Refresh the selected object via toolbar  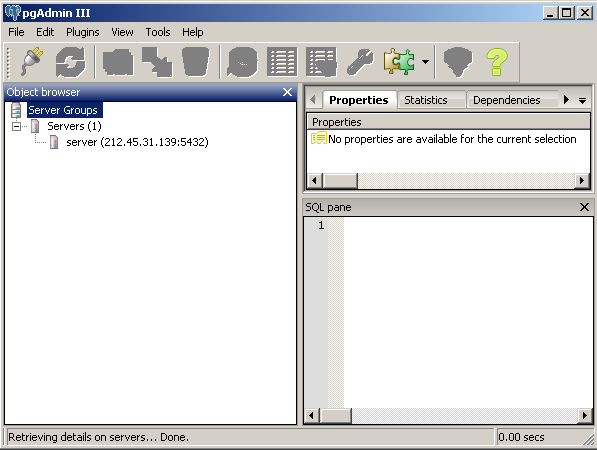70,62
